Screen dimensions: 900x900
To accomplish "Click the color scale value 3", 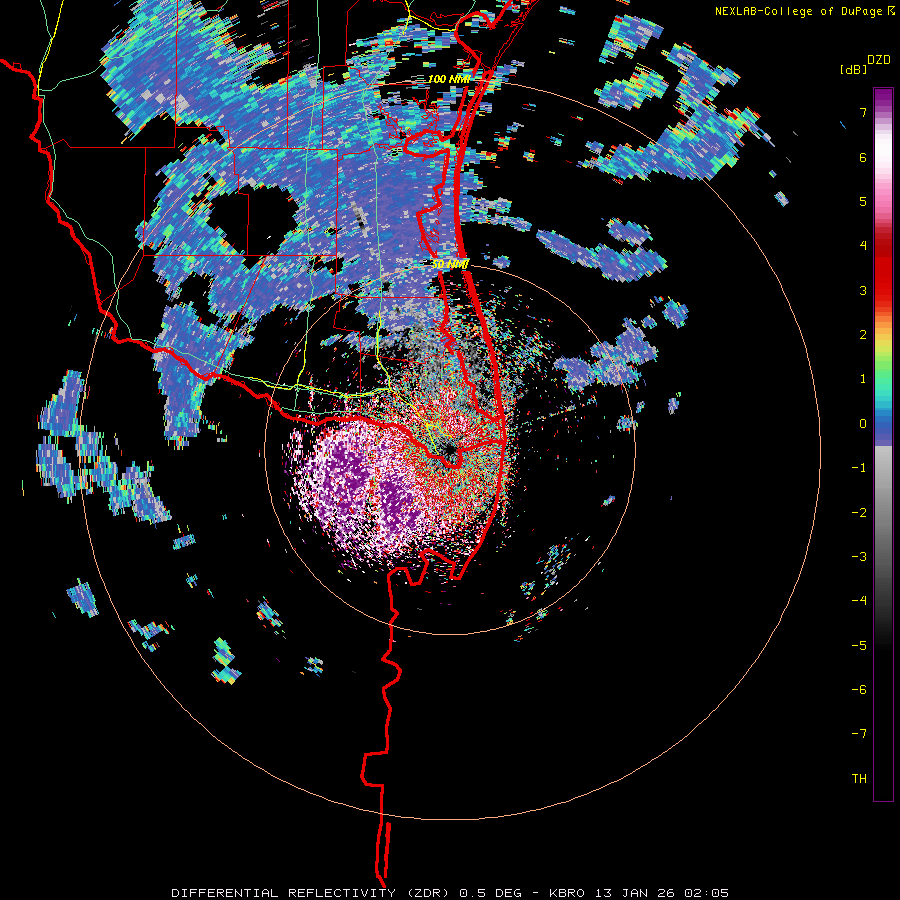I will coord(863,290).
